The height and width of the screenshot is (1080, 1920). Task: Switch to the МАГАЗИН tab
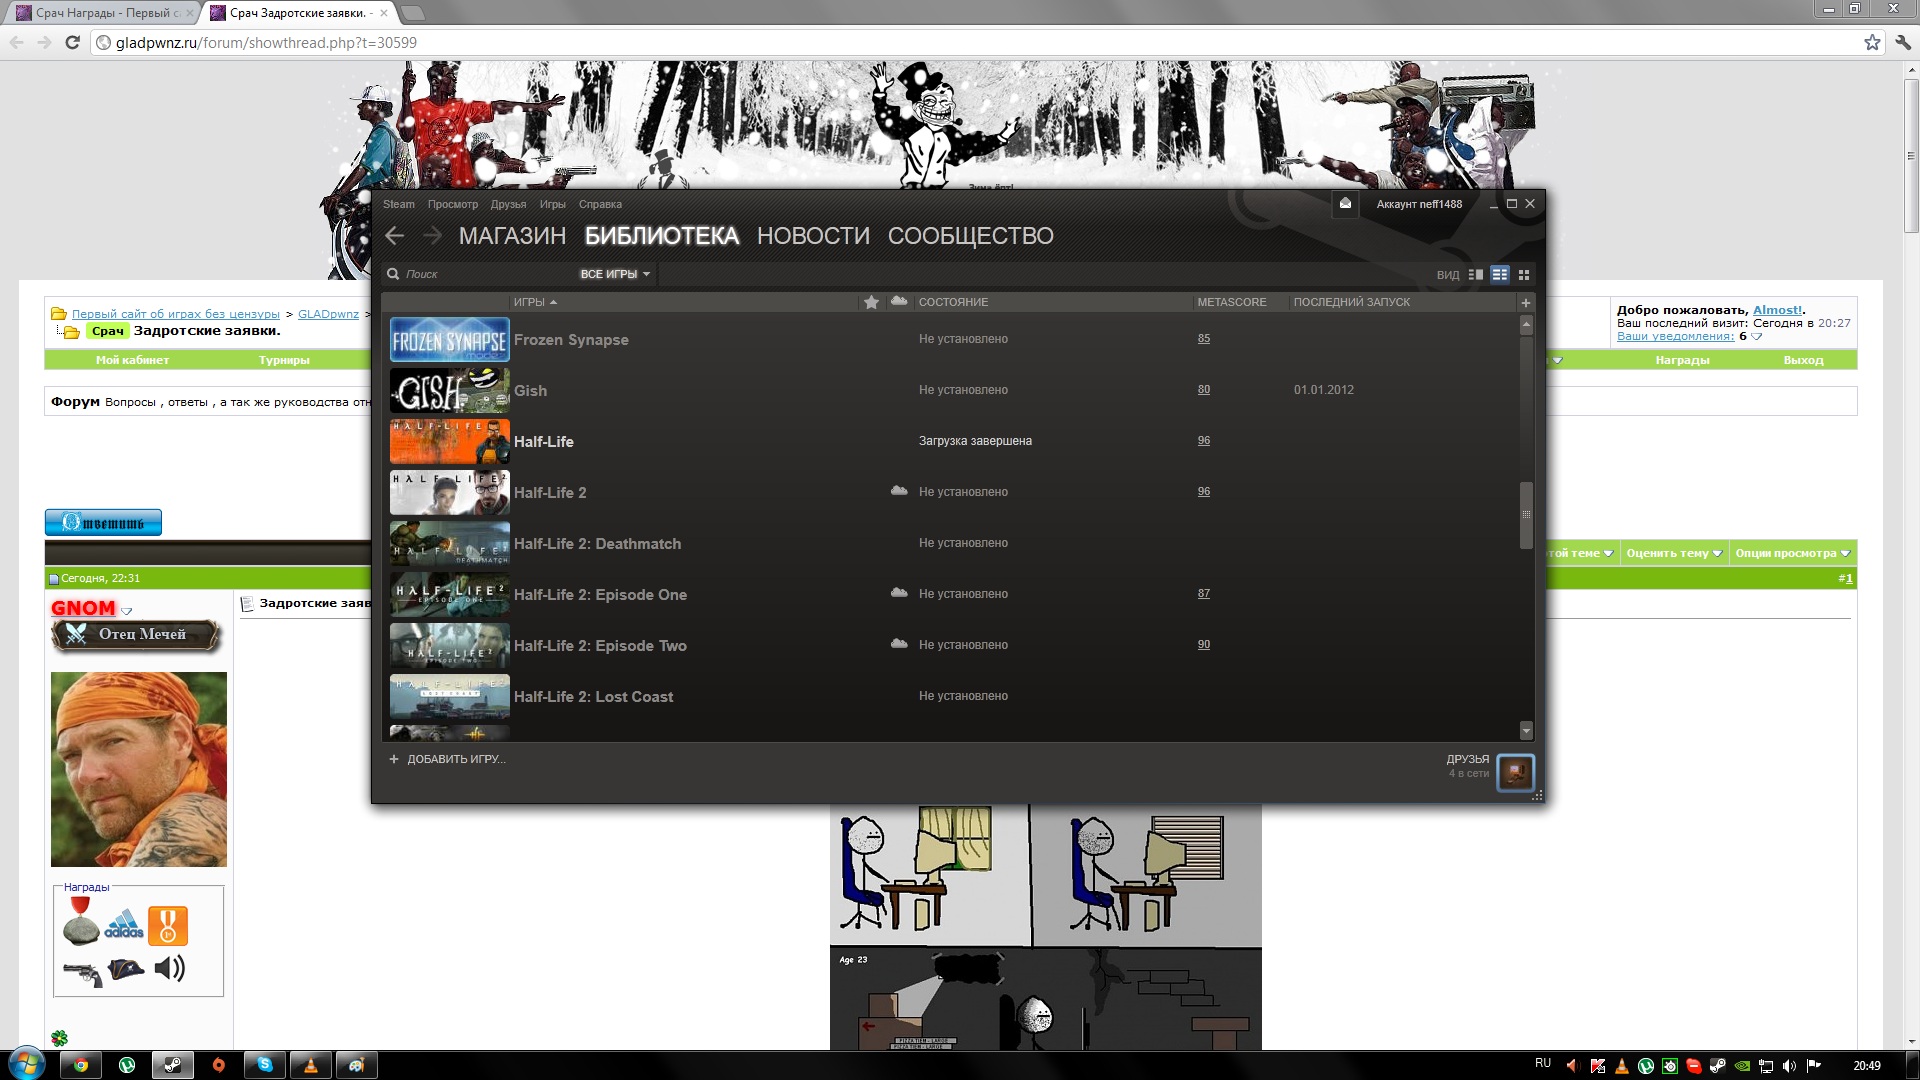pos(512,236)
